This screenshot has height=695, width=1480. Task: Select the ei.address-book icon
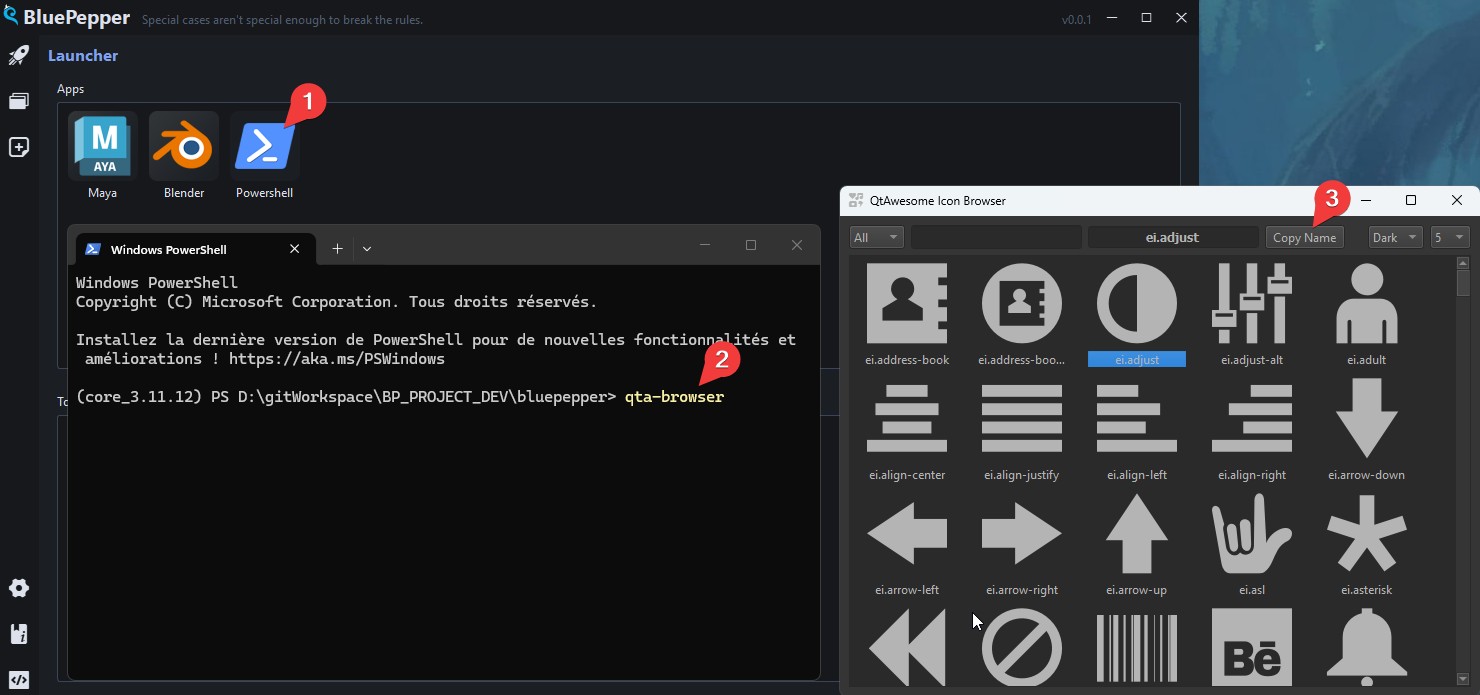907,303
